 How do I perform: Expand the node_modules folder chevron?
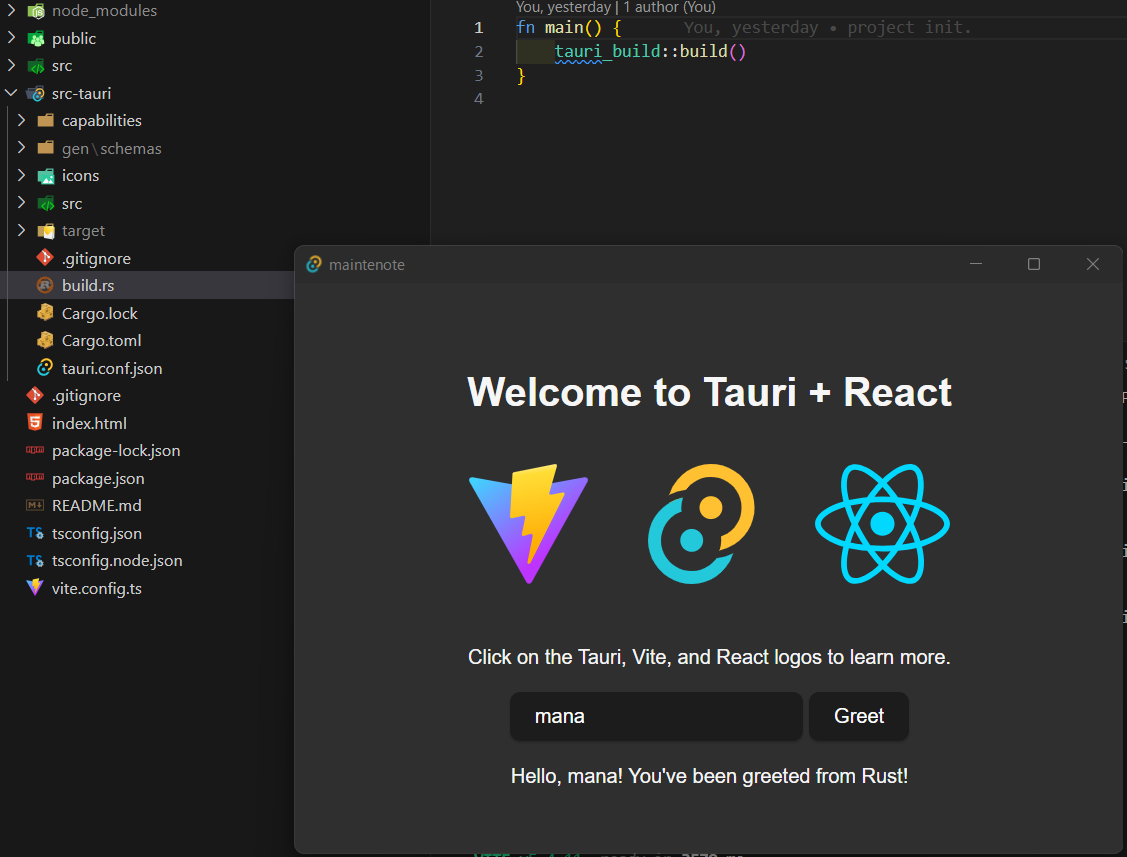point(12,10)
